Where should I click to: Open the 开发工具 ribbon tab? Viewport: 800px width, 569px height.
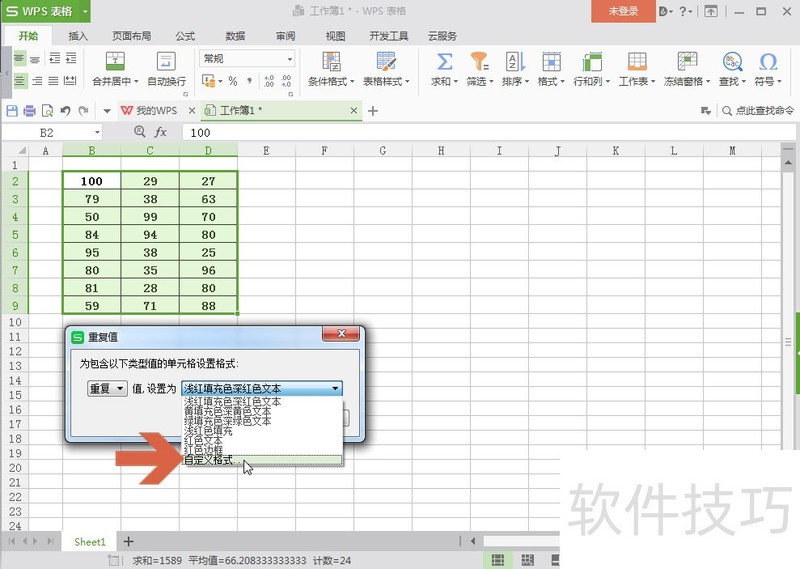coord(389,36)
